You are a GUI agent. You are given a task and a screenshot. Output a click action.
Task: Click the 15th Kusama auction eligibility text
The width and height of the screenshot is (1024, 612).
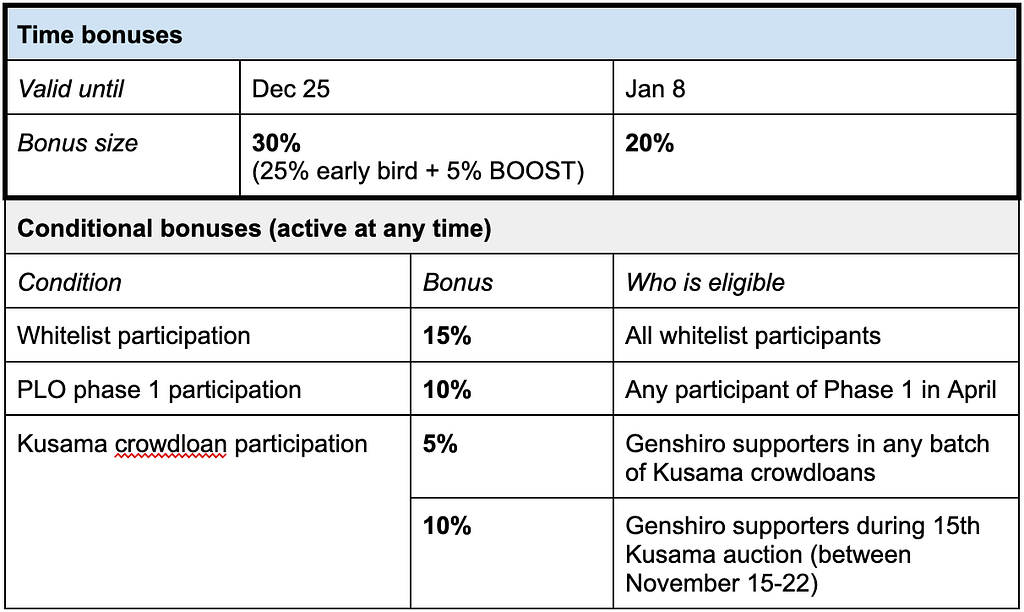click(x=803, y=554)
